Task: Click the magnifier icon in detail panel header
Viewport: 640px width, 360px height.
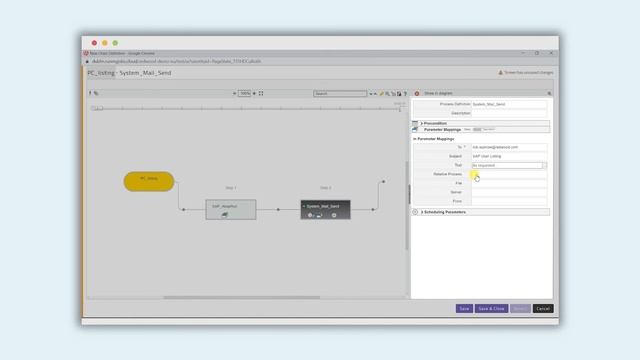Action: coord(549,93)
